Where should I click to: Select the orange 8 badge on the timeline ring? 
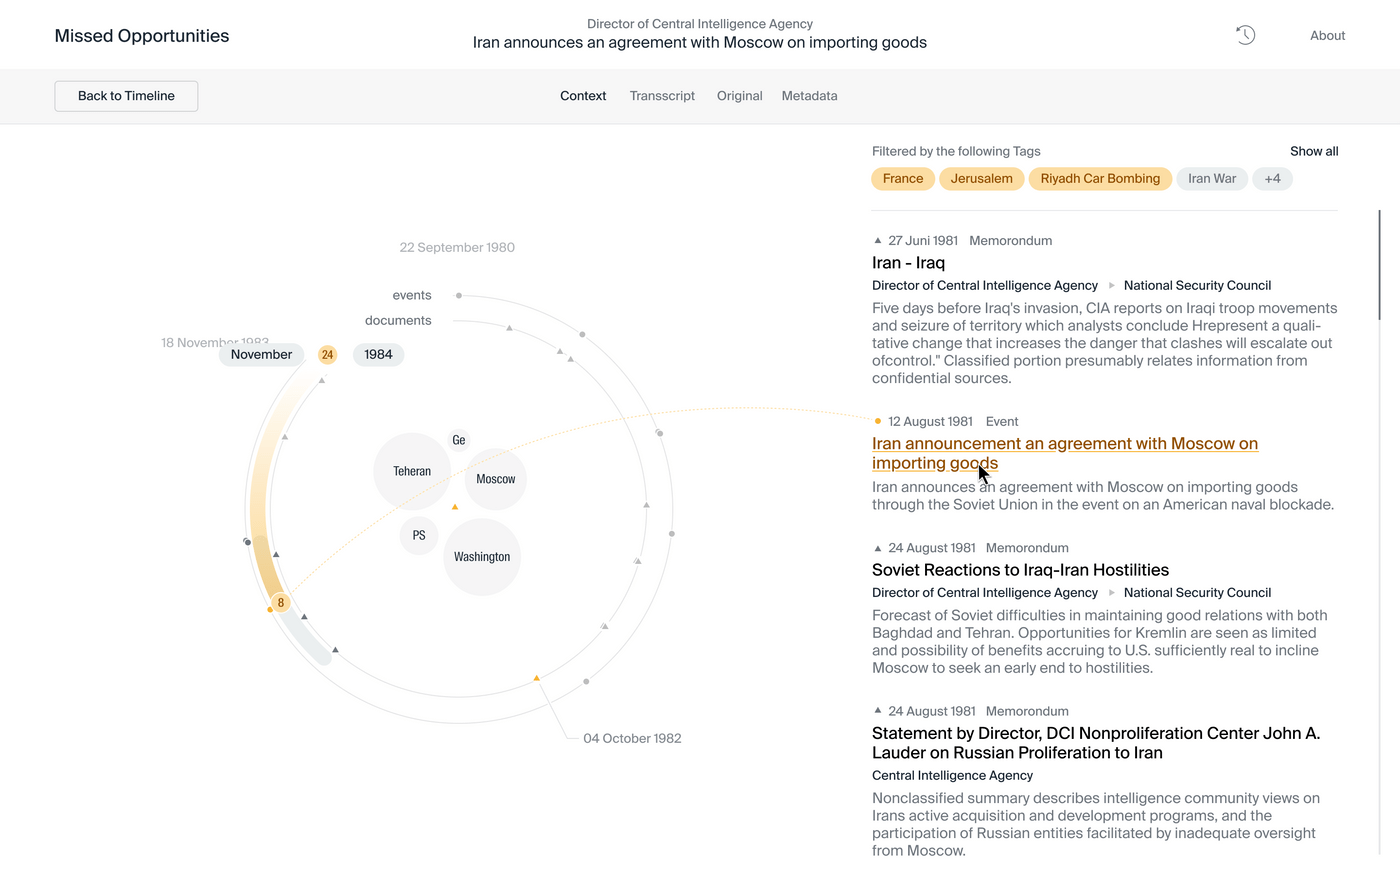coord(281,602)
